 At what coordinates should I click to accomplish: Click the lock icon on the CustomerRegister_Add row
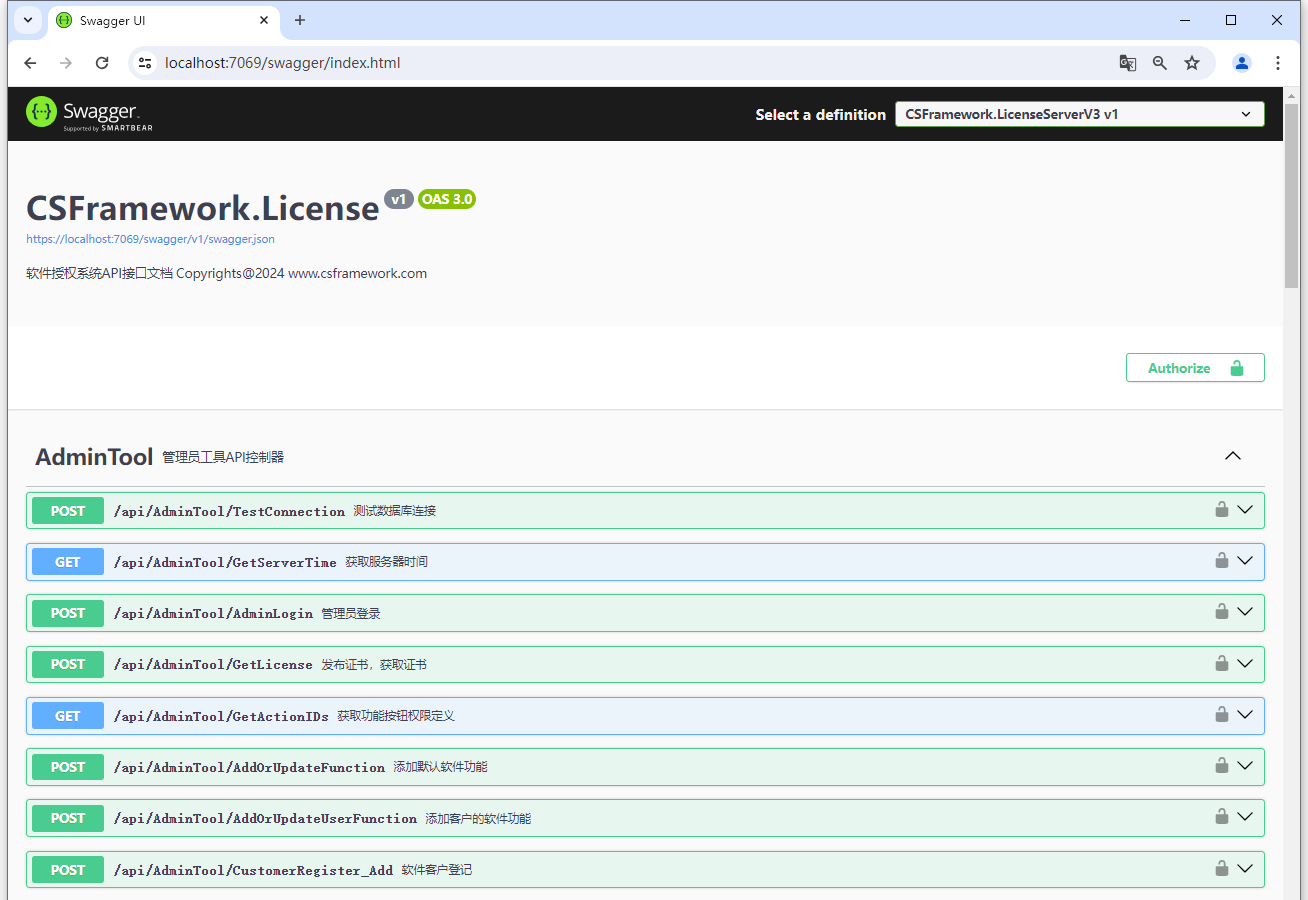pos(1221,868)
